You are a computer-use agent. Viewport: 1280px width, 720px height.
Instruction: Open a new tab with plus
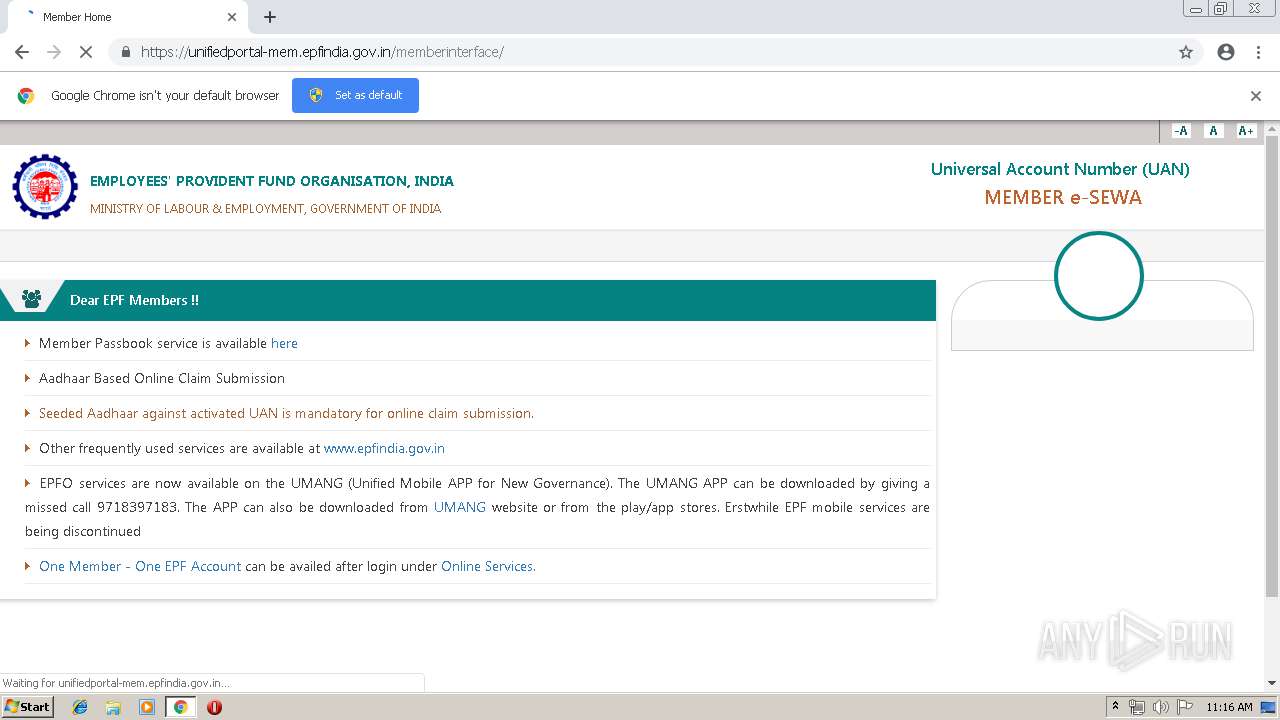point(270,17)
